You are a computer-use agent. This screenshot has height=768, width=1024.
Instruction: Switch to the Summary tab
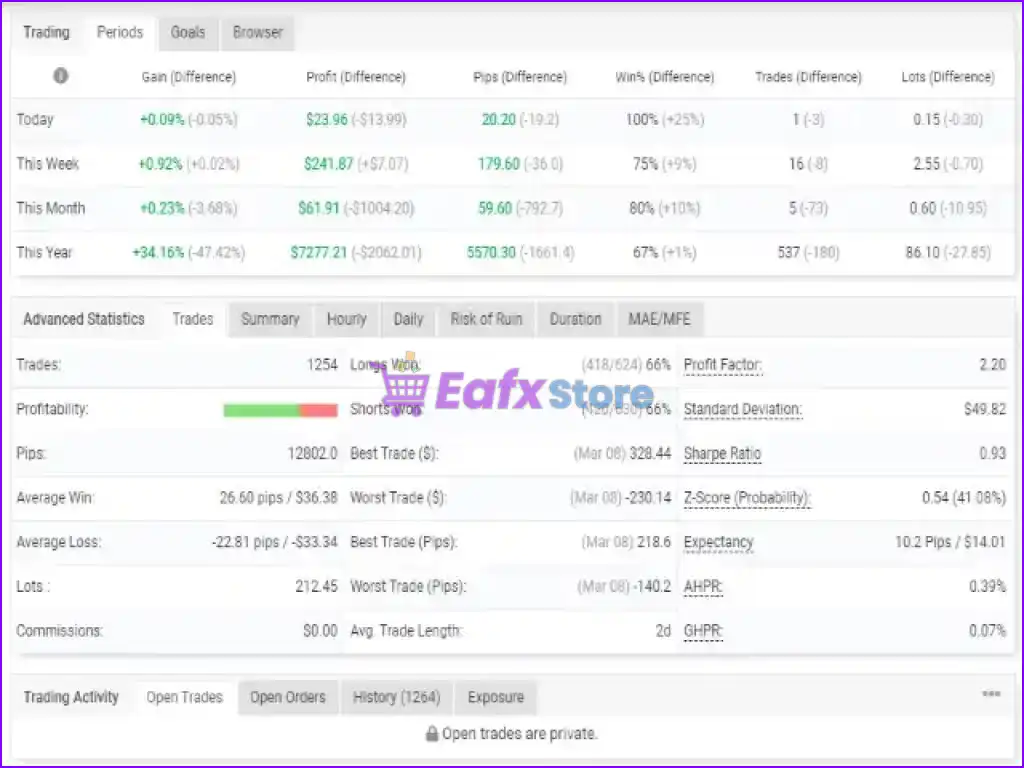tap(270, 319)
